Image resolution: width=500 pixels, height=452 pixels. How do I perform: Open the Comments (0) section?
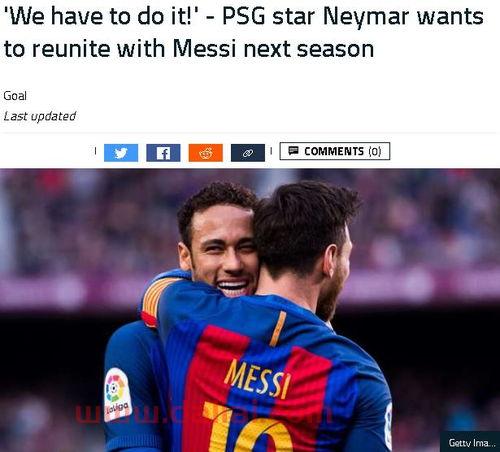335,151
